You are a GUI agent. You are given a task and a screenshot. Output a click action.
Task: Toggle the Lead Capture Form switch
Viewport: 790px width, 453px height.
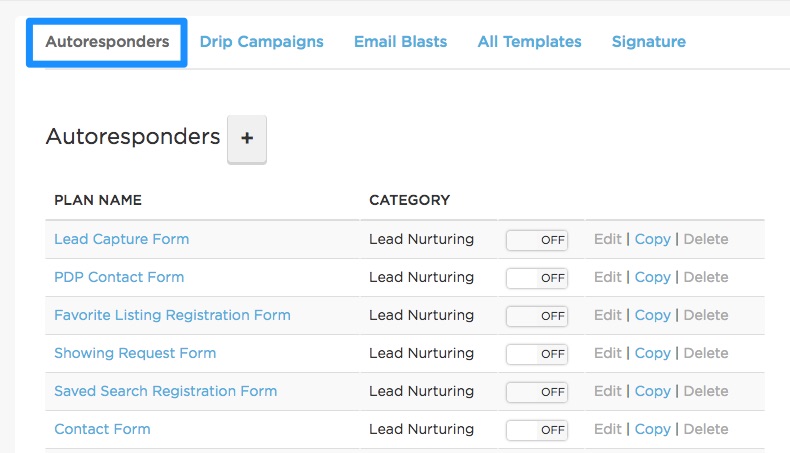(537, 240)
